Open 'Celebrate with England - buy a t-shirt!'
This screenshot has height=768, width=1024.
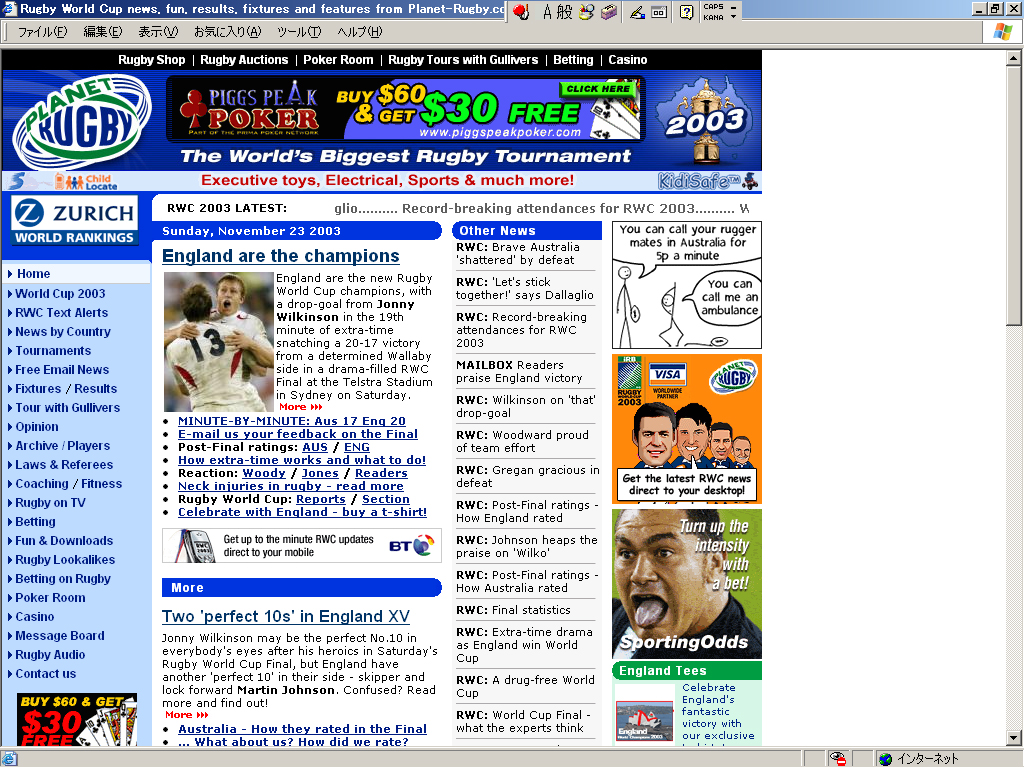[302, 512]
